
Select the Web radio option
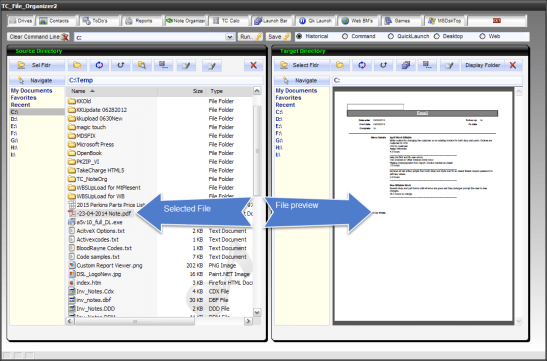coord(490,36)
